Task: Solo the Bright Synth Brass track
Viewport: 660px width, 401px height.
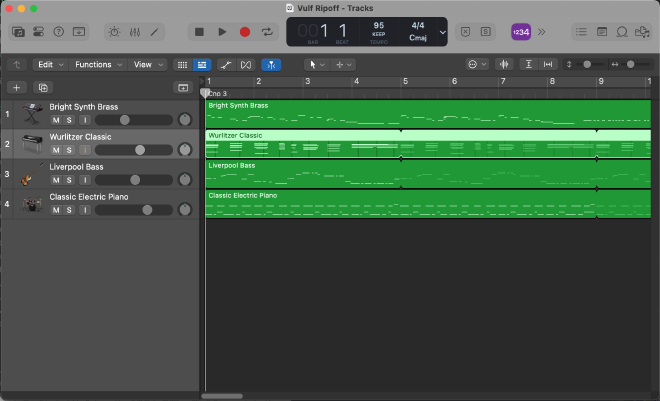Action: 69,120
